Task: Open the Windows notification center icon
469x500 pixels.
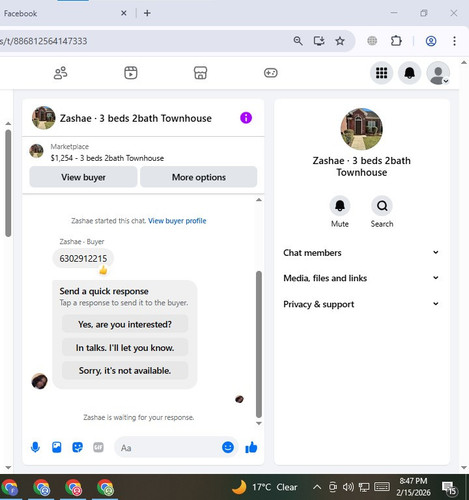Action: pos(449,488)
